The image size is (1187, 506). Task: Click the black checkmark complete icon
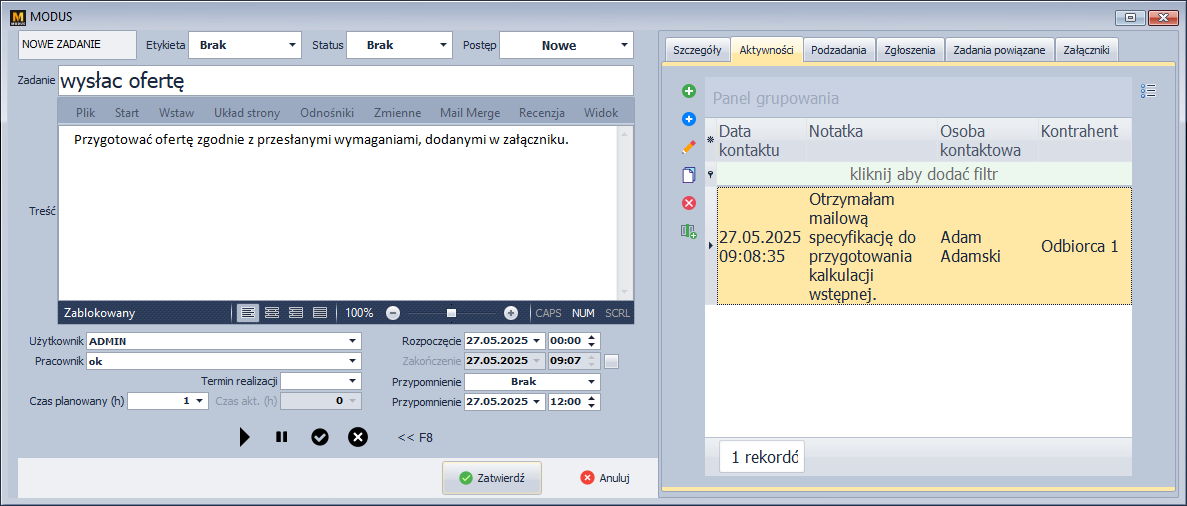point(320,437)
